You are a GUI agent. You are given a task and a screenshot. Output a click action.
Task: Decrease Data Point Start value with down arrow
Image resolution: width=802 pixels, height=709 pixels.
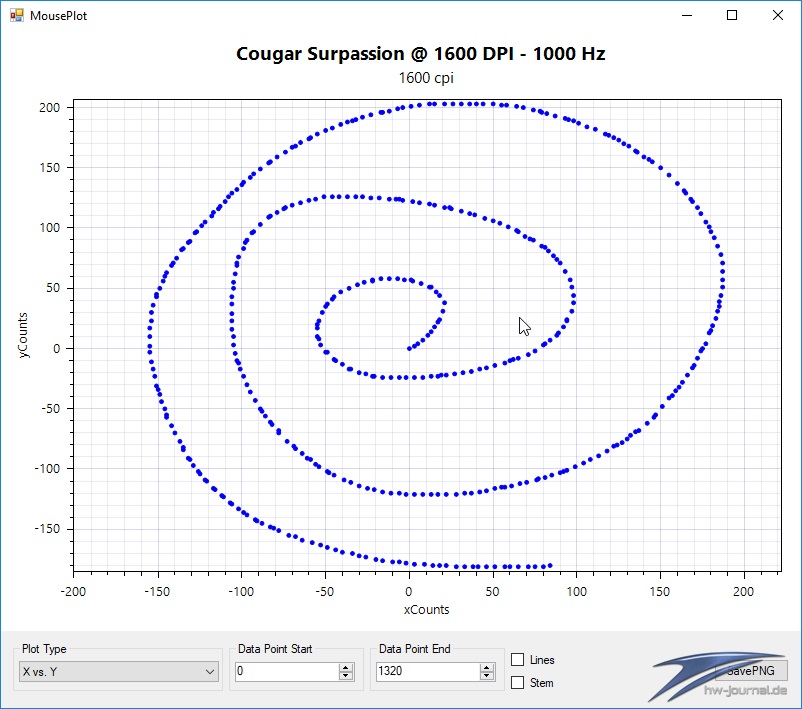[x=346, y=676]
